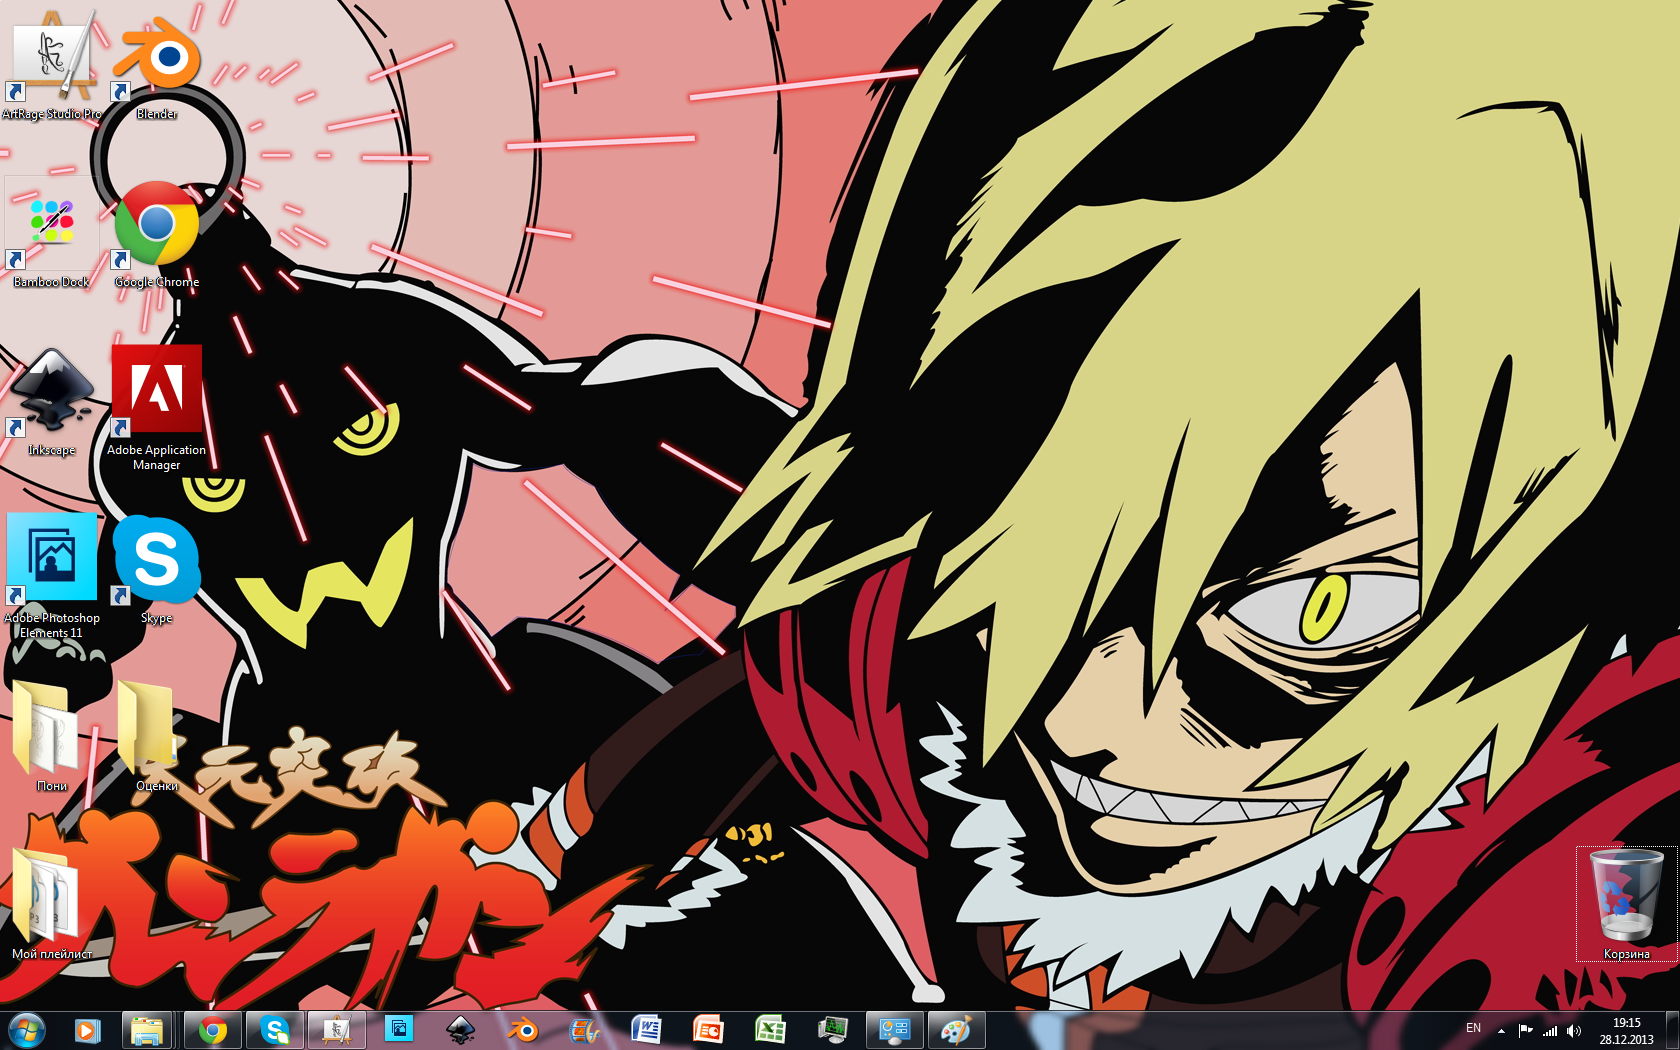Select the Inkscape desktop shortcut

pyautogui.click(x=52, y=403)
